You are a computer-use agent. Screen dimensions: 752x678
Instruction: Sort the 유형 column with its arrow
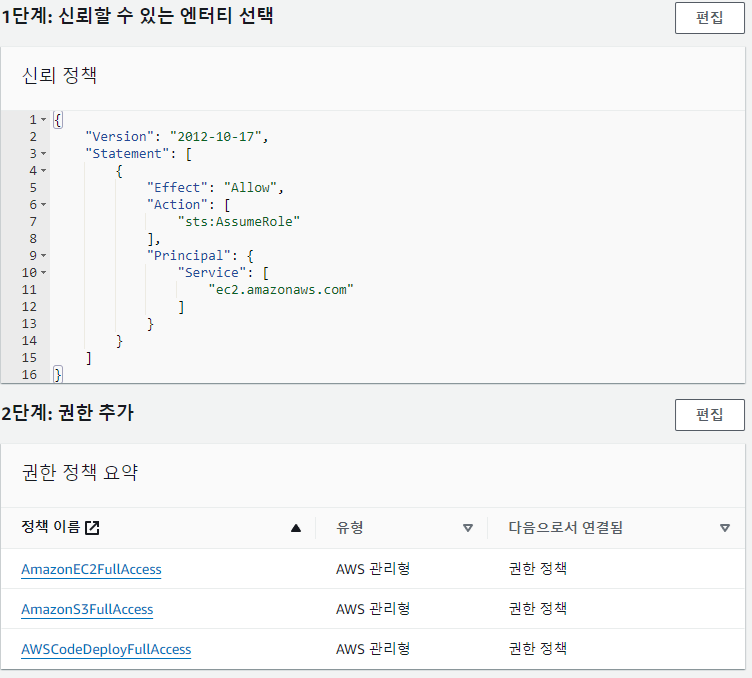(468, 528)
